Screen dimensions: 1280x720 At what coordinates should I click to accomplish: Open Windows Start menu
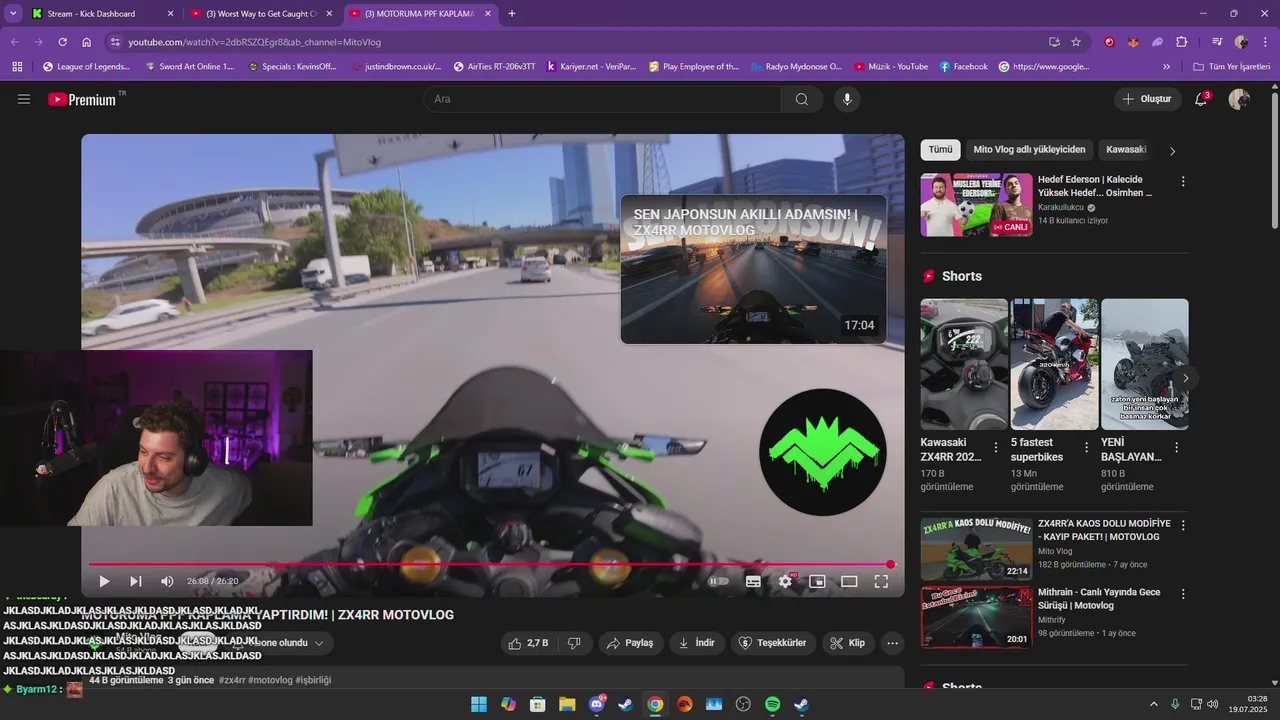479,705
